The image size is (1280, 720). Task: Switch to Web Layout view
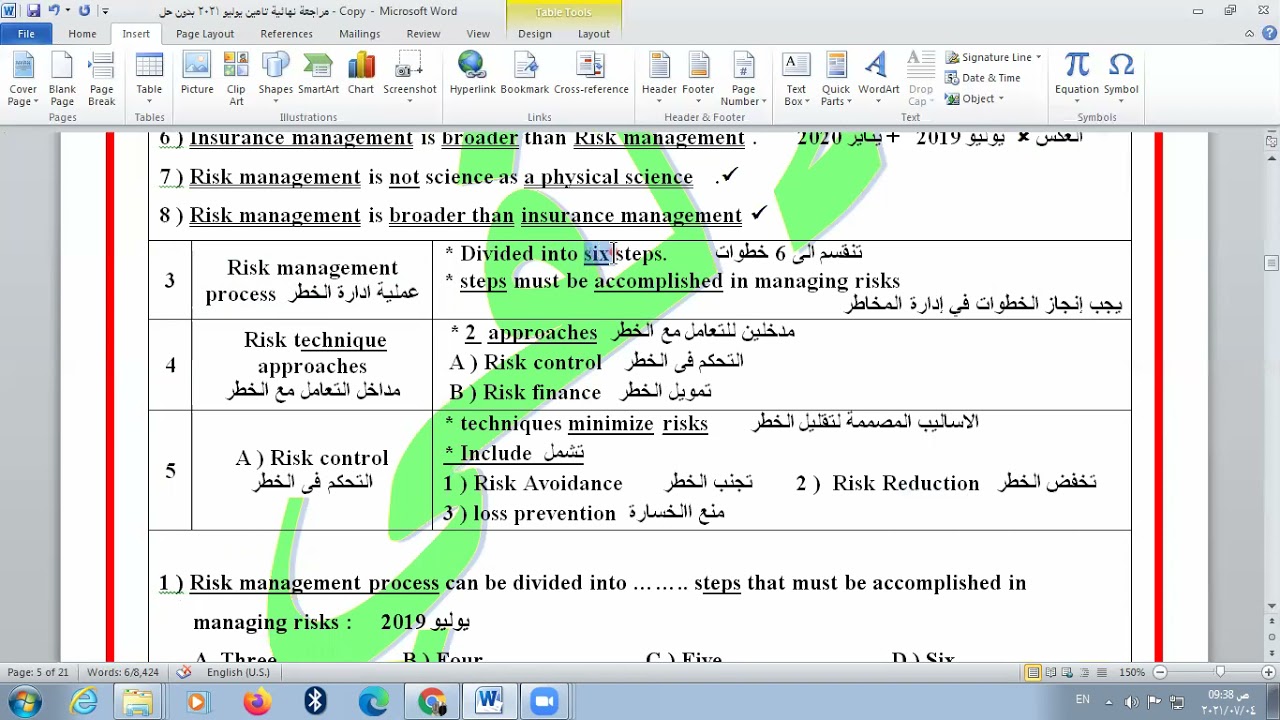1067,672
